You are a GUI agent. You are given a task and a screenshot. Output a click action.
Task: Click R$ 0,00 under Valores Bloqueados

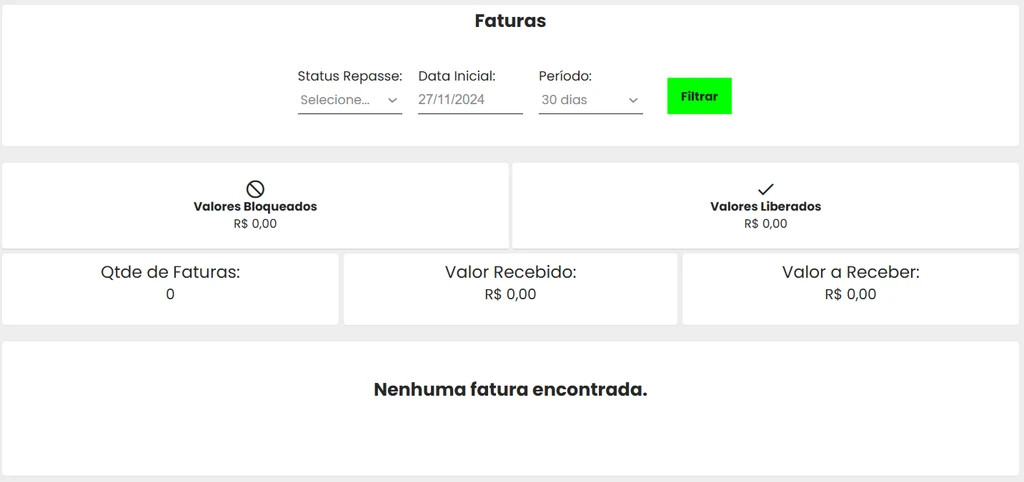(255, 224)
